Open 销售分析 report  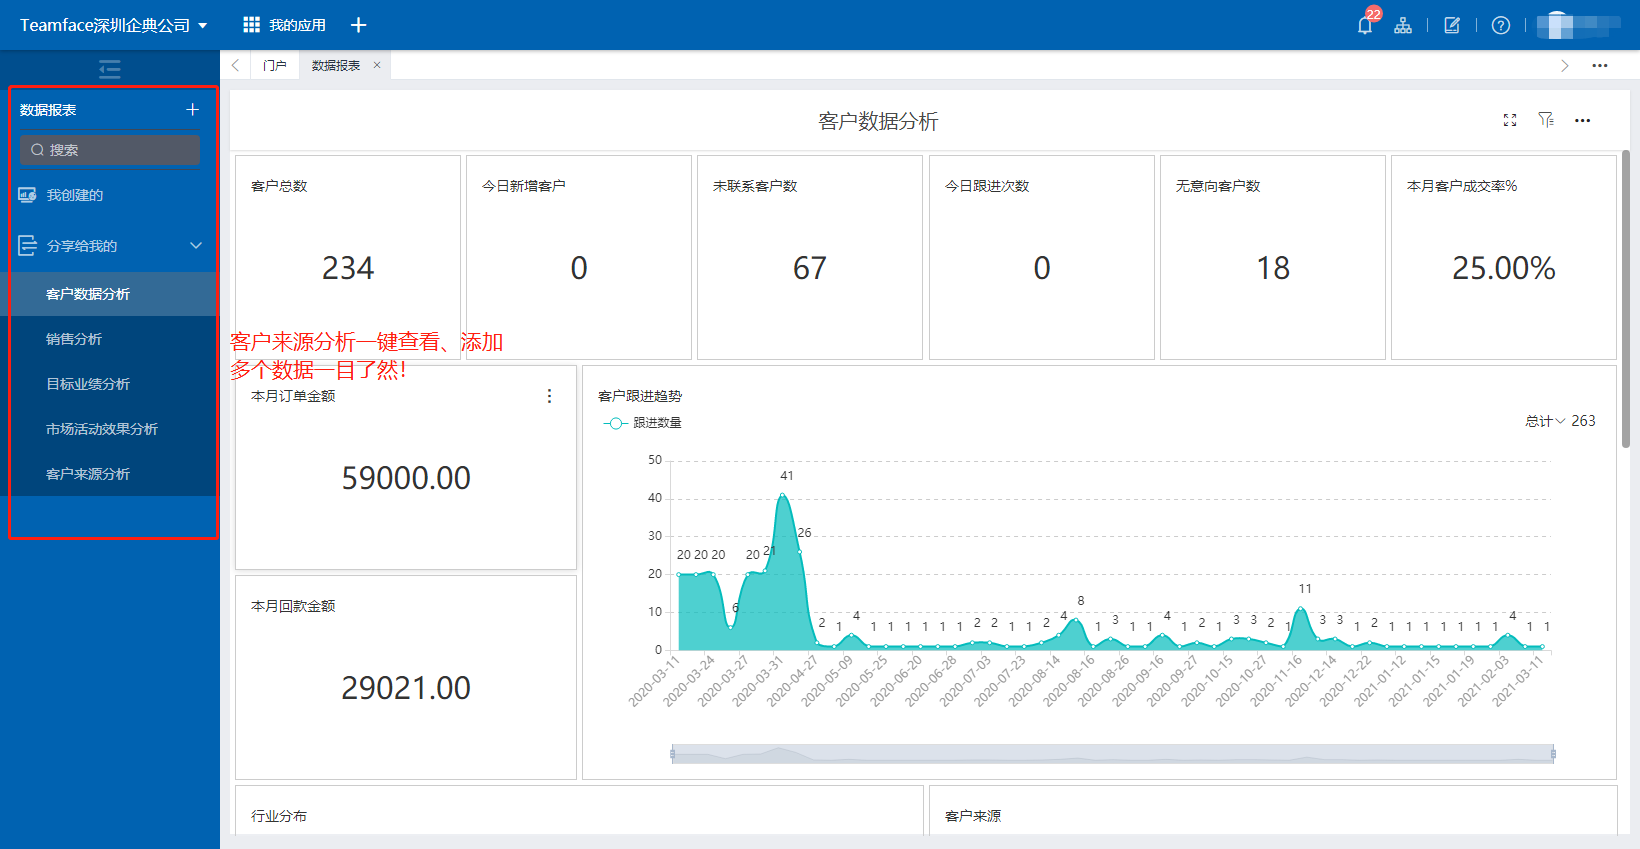pos(74,339)
